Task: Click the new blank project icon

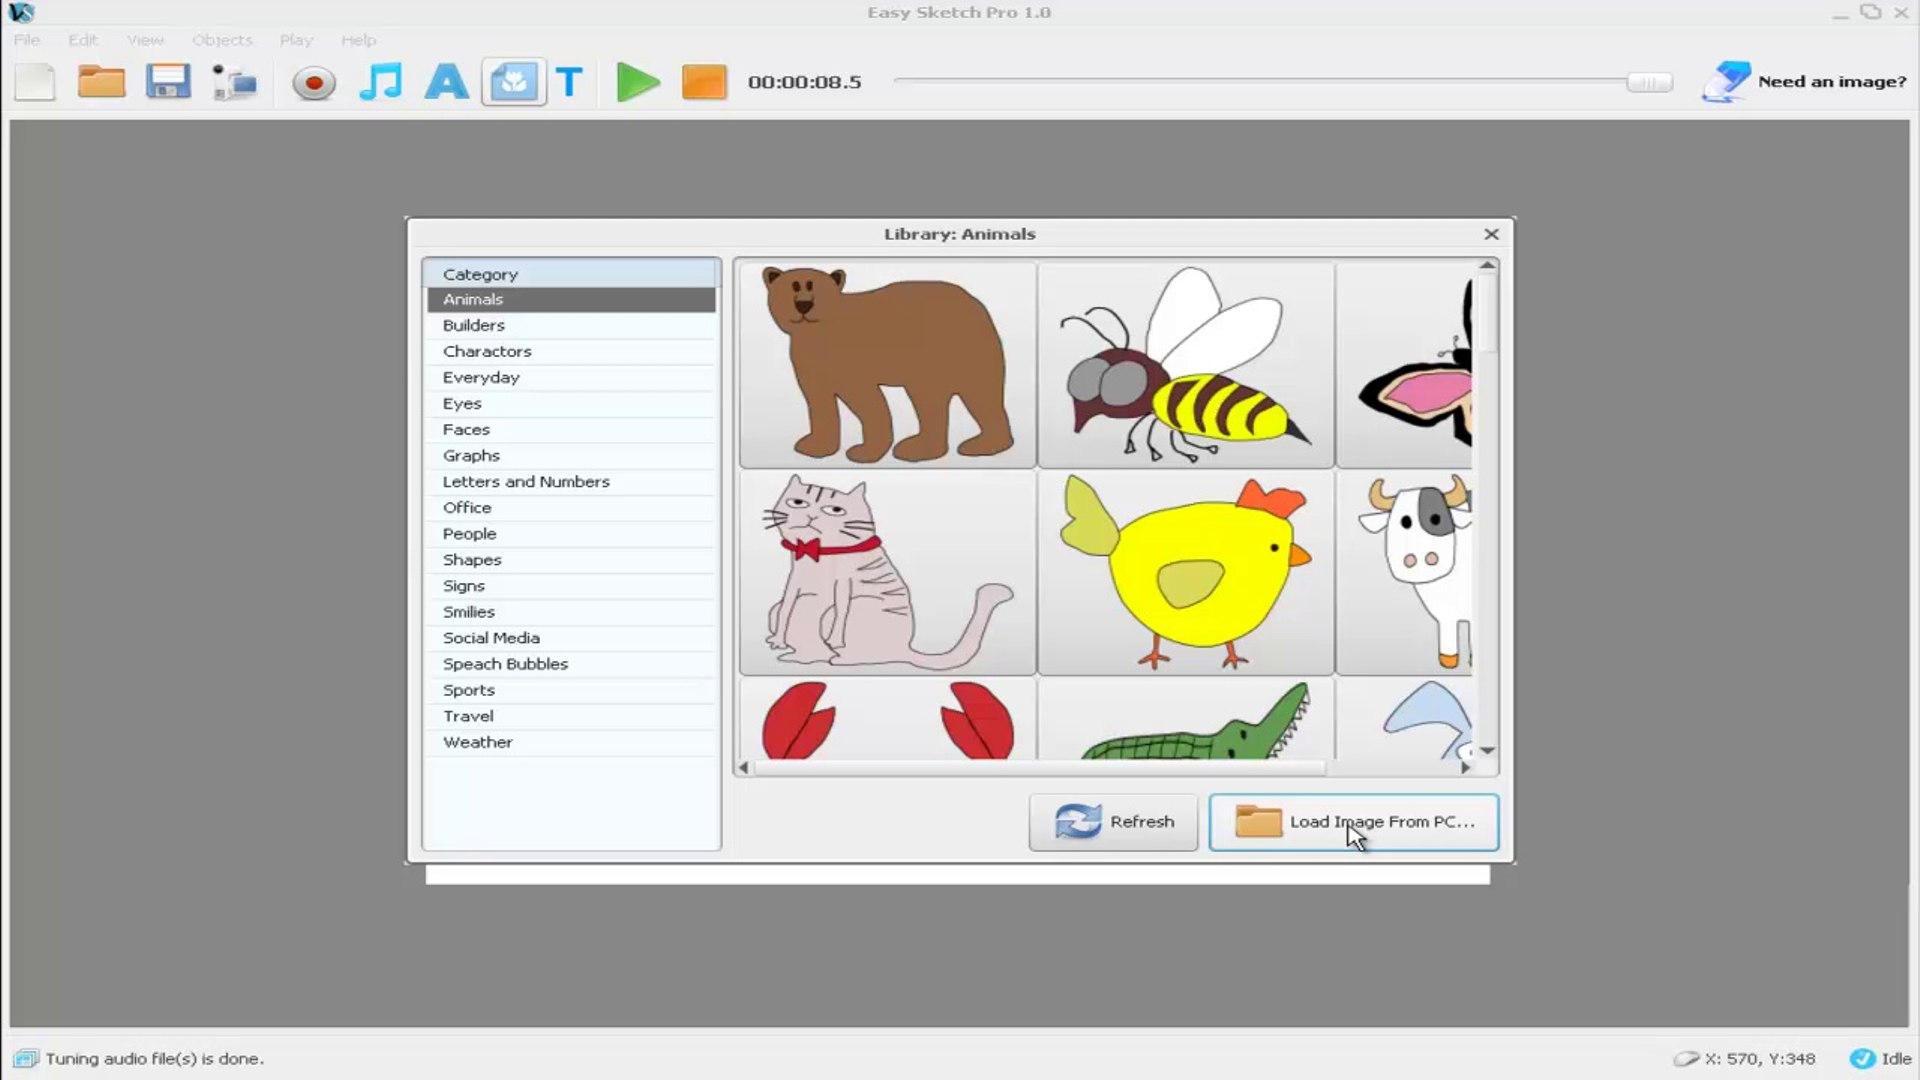Action: click(x=35, y=82)
